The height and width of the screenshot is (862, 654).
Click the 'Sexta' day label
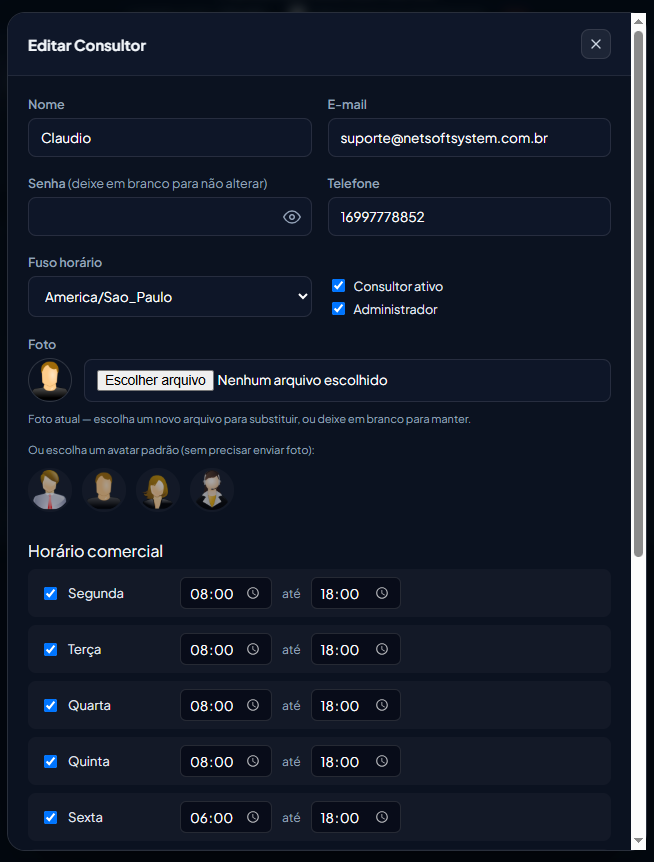tap(85, 817)
